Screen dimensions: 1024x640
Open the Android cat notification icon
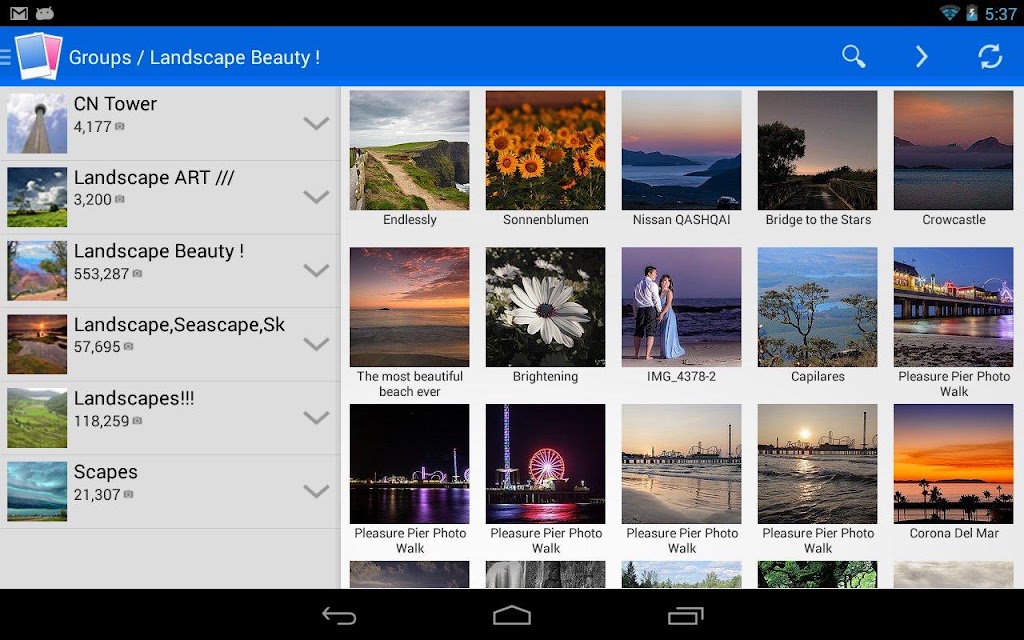pos(44,13)
